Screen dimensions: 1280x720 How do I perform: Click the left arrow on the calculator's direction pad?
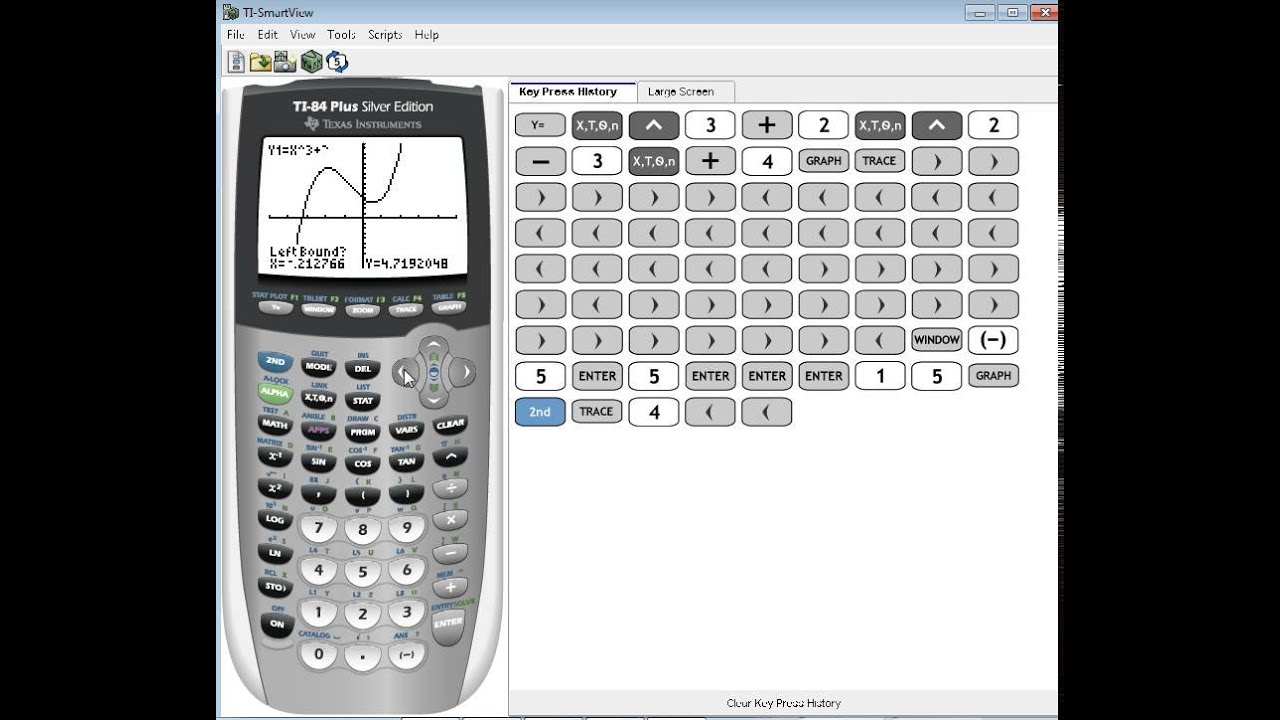tap(404, 373)
